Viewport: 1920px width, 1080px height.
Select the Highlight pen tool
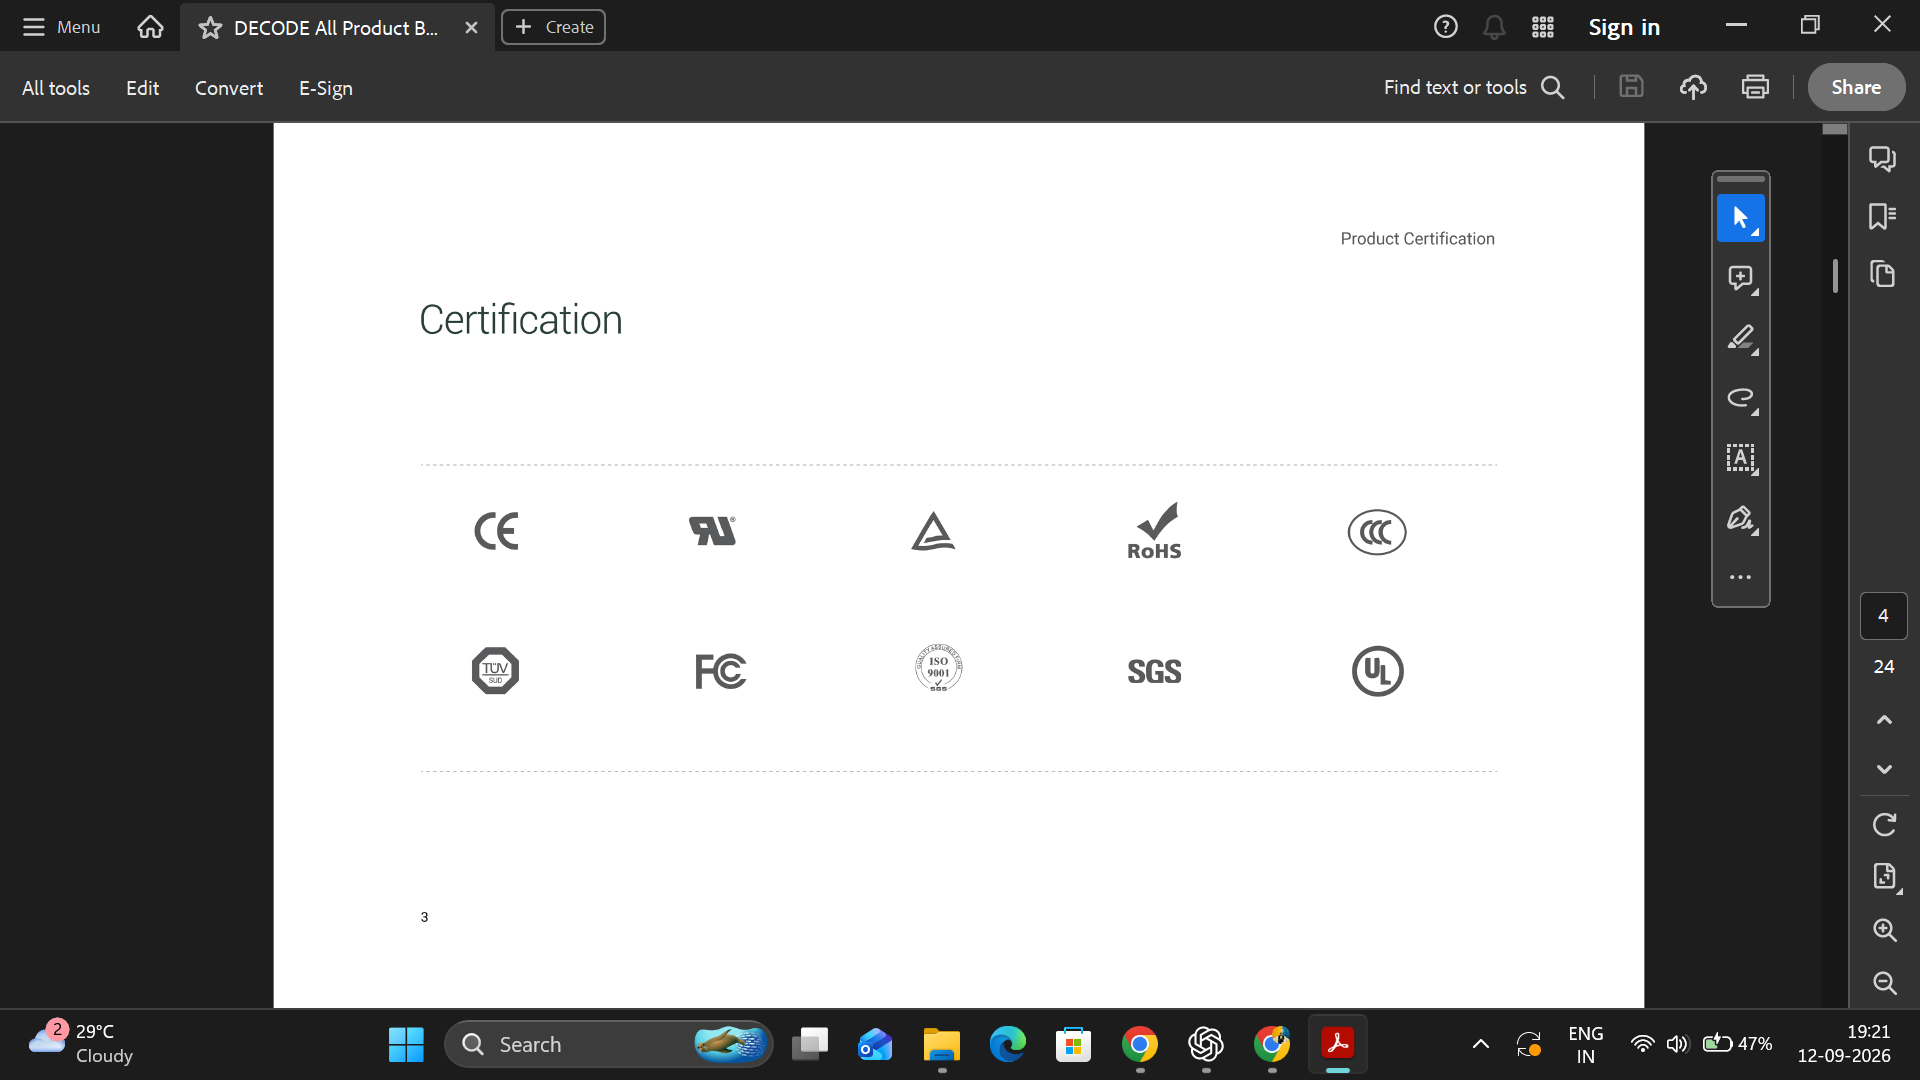pyautogui.click(x=1741, y=338)
